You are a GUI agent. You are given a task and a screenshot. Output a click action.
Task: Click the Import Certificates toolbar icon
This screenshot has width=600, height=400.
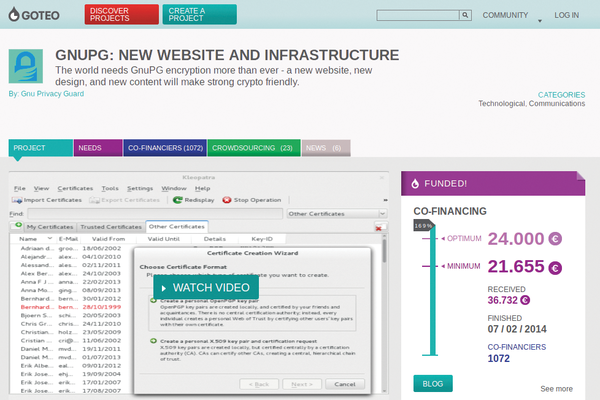[x=17, y=200]
